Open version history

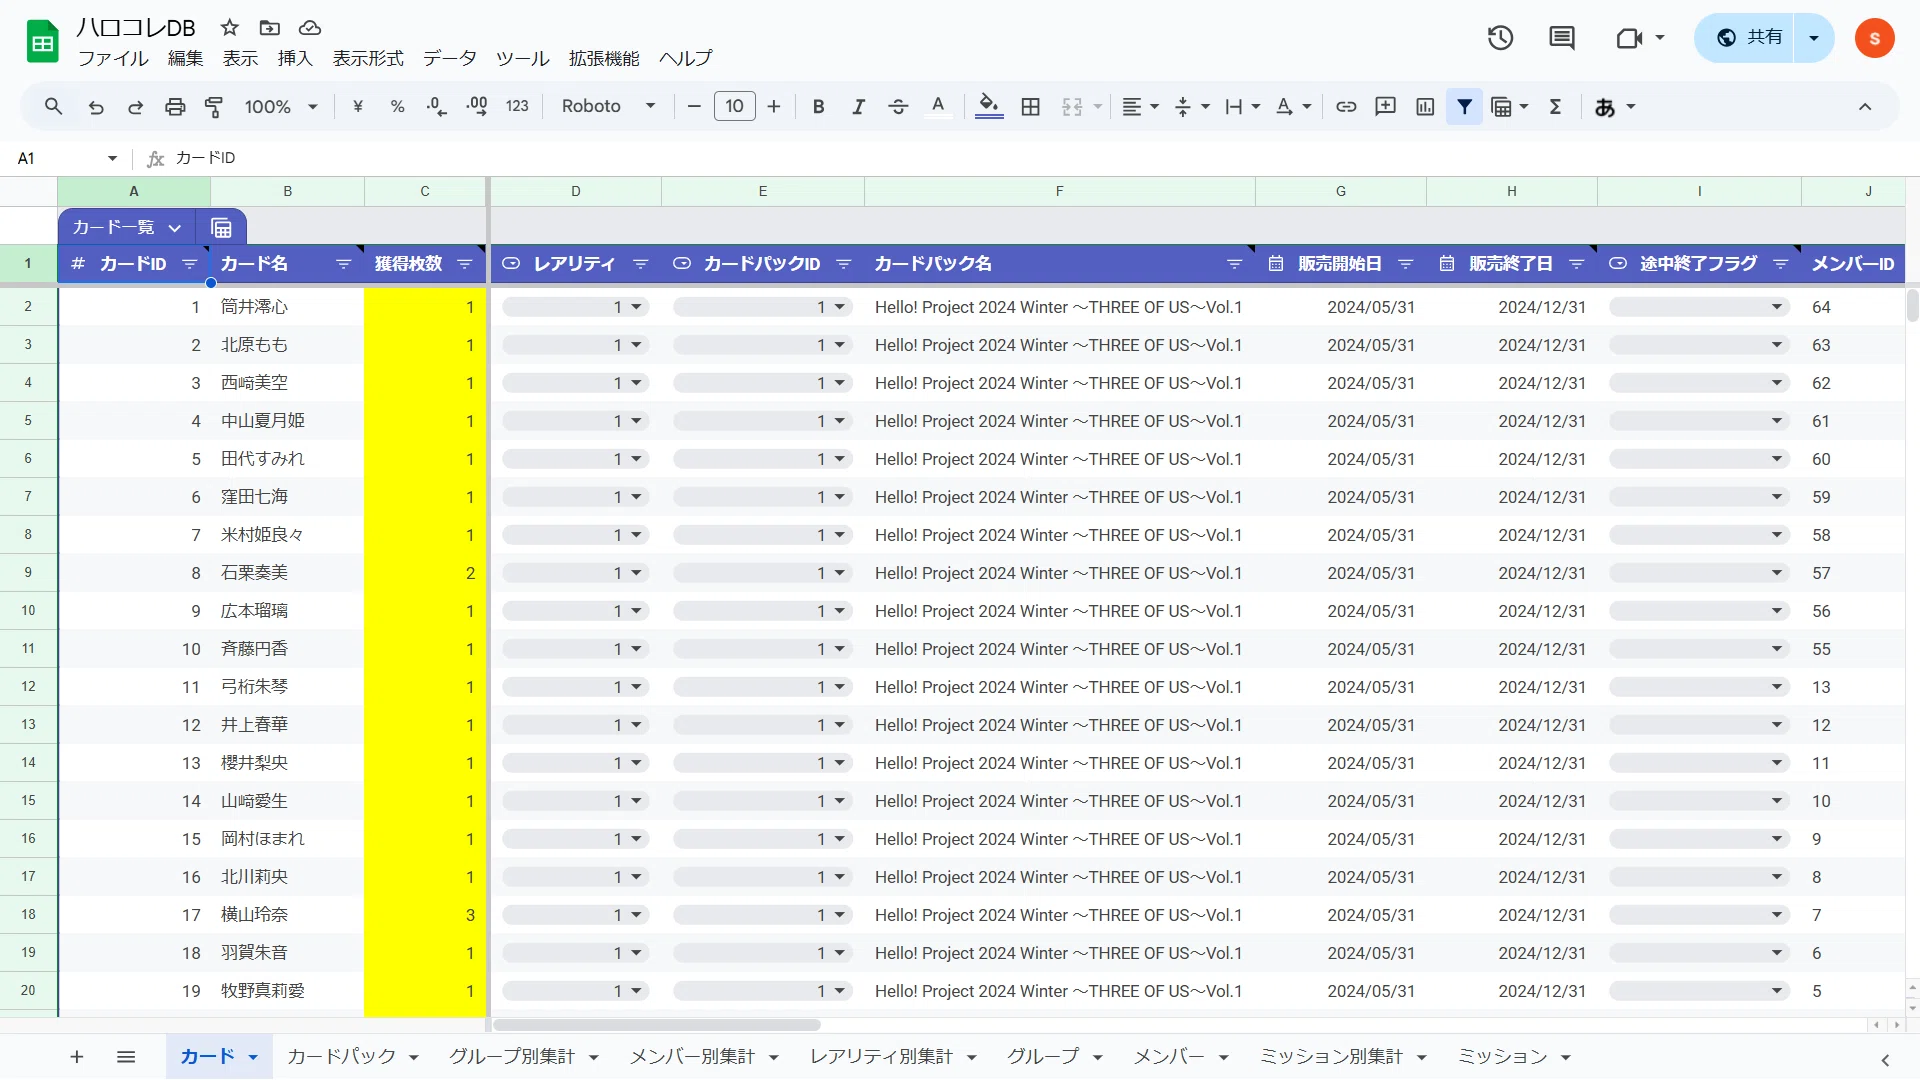click(1500, 38)
